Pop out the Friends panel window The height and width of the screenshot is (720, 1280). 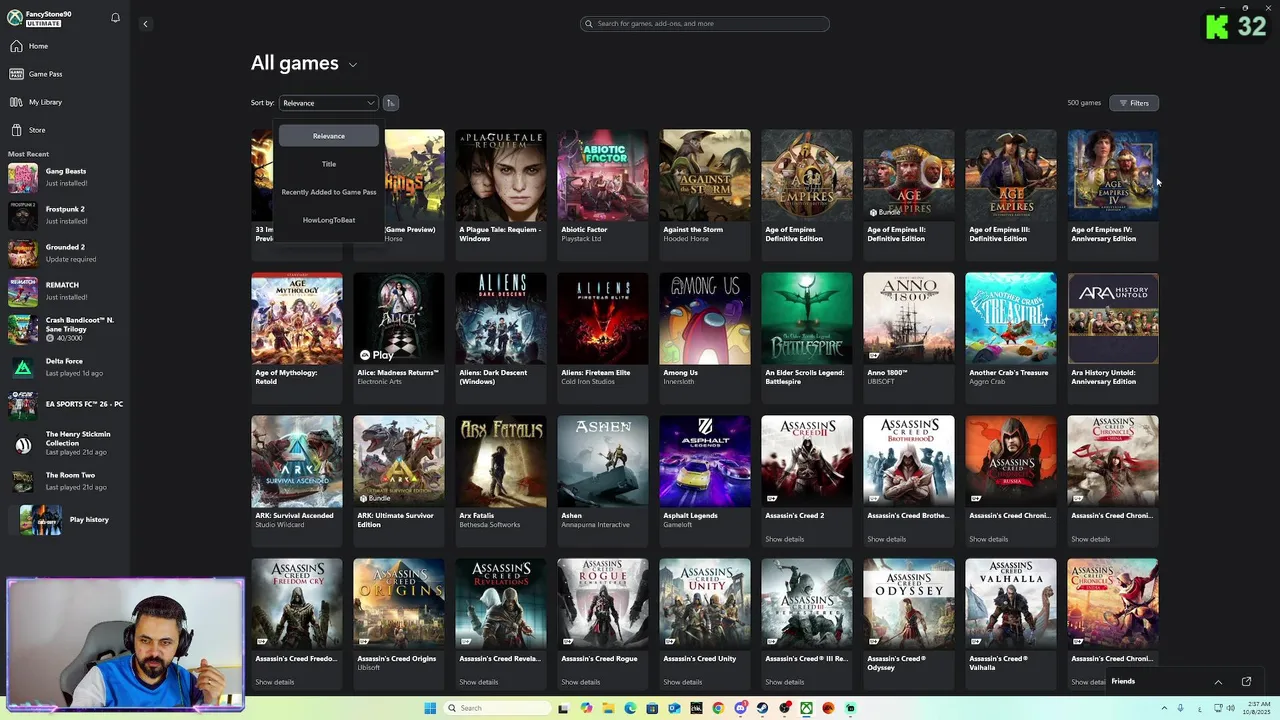coord(1246,682)
